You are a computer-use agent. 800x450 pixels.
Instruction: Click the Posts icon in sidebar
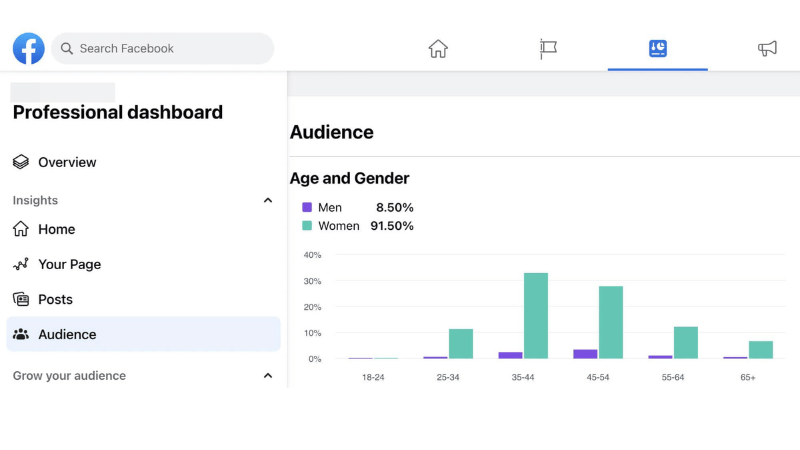[21, 299]
